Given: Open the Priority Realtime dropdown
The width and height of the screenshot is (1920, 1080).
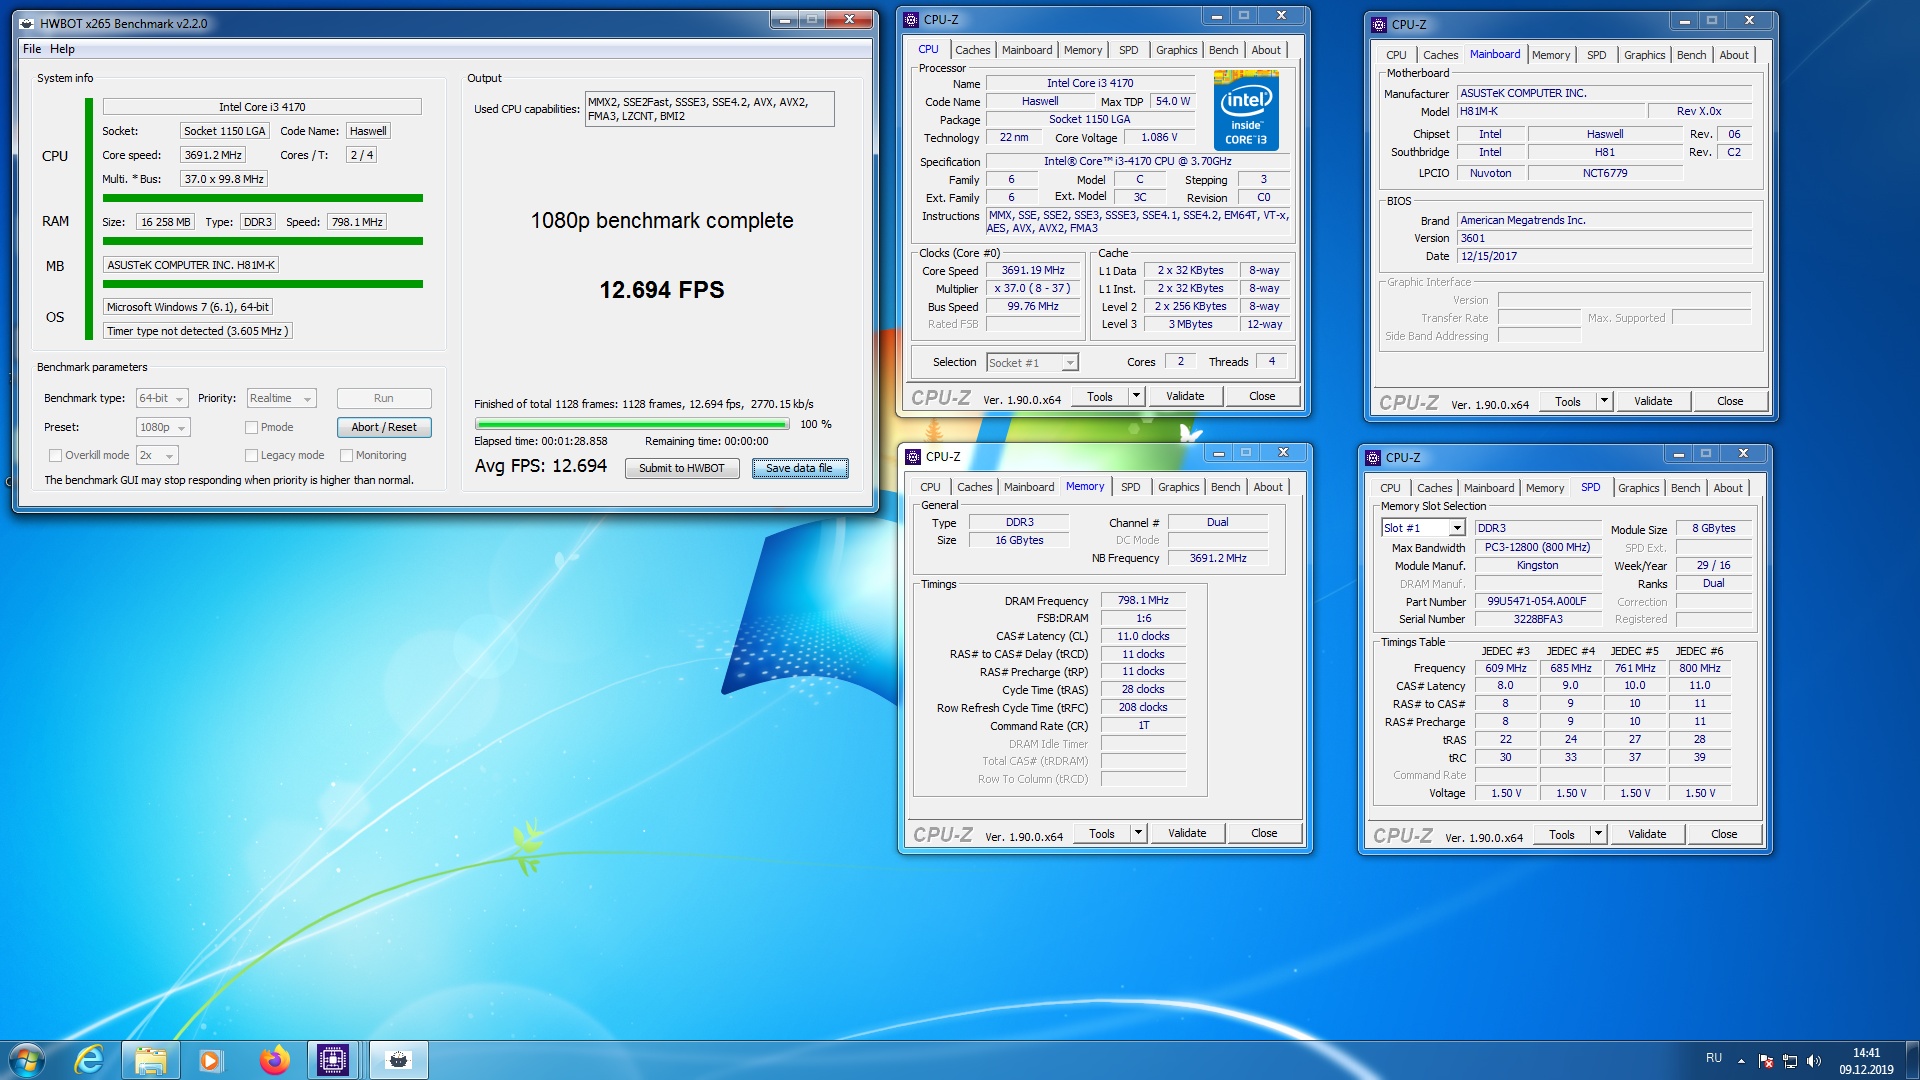Looking at the screenshot, I should point(281,399).
